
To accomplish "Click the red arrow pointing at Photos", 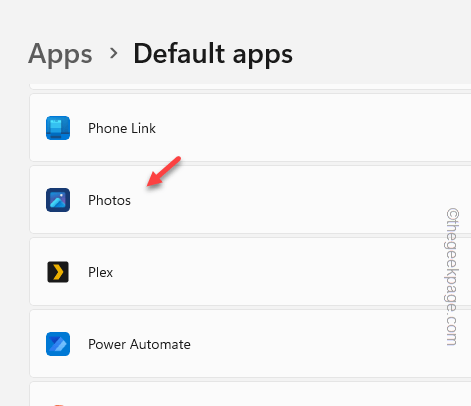I will coord(164,171).
